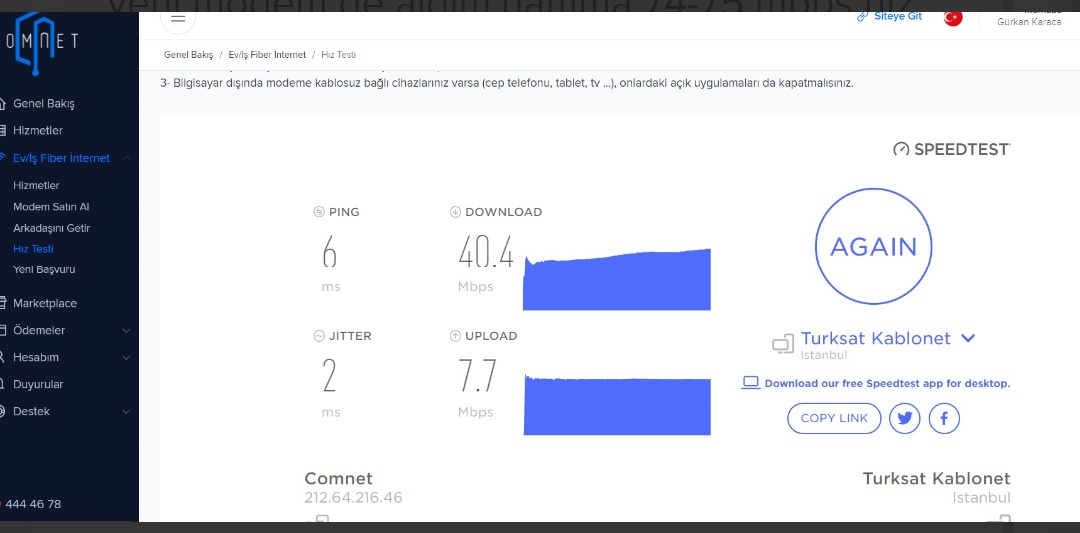Click the Gürkan Karaca user name

(1029, 22)
